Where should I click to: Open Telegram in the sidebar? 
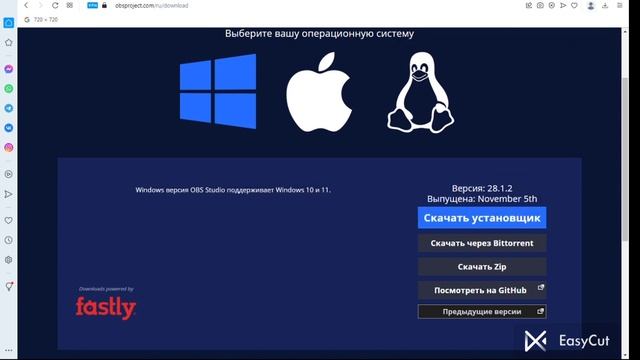click(9, 108)
